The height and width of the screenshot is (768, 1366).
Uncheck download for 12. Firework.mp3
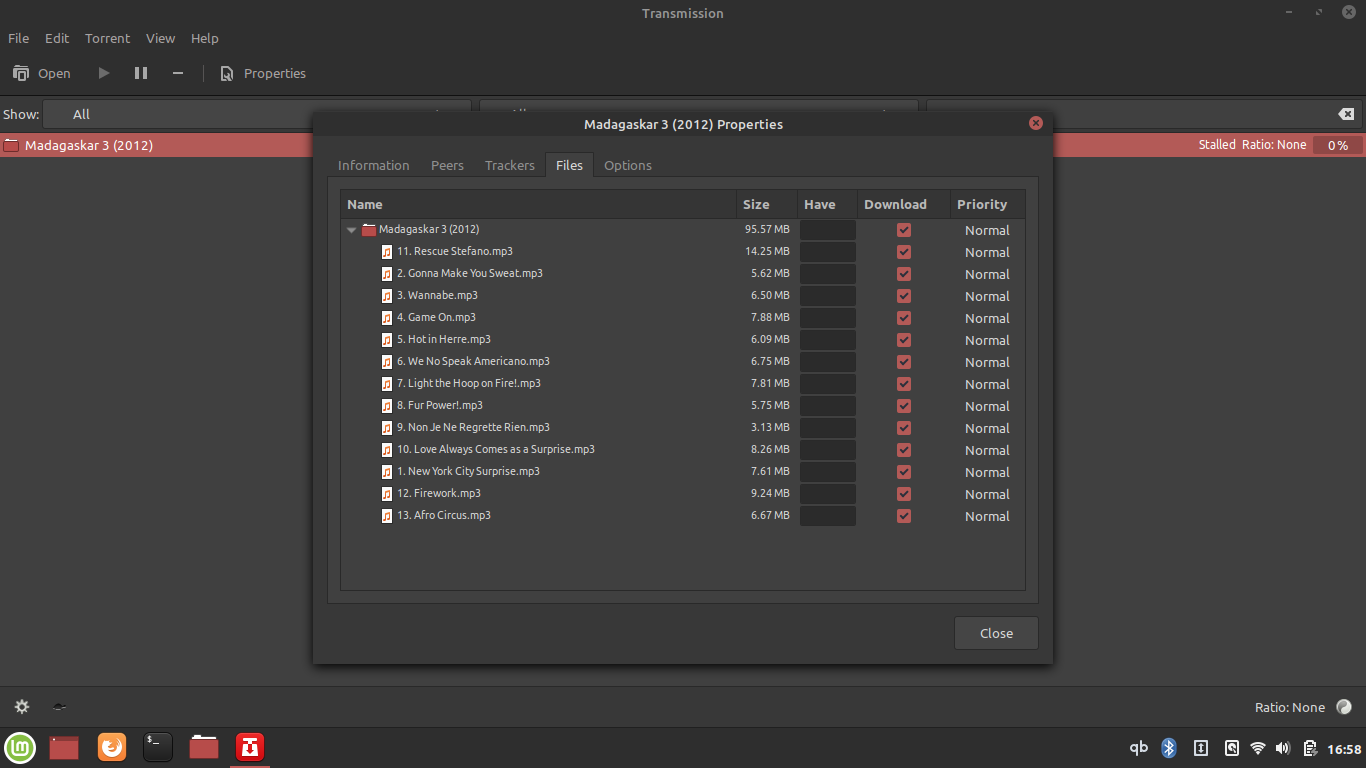tap(904, 494)
